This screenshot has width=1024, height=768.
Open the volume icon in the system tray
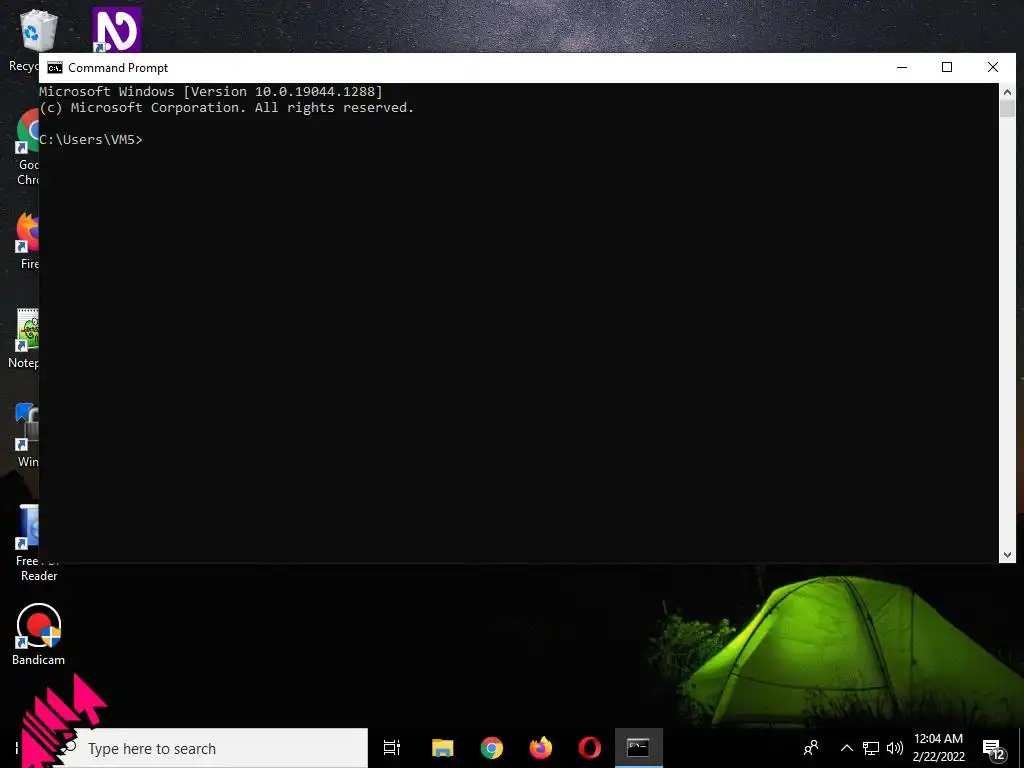[895, 748]
